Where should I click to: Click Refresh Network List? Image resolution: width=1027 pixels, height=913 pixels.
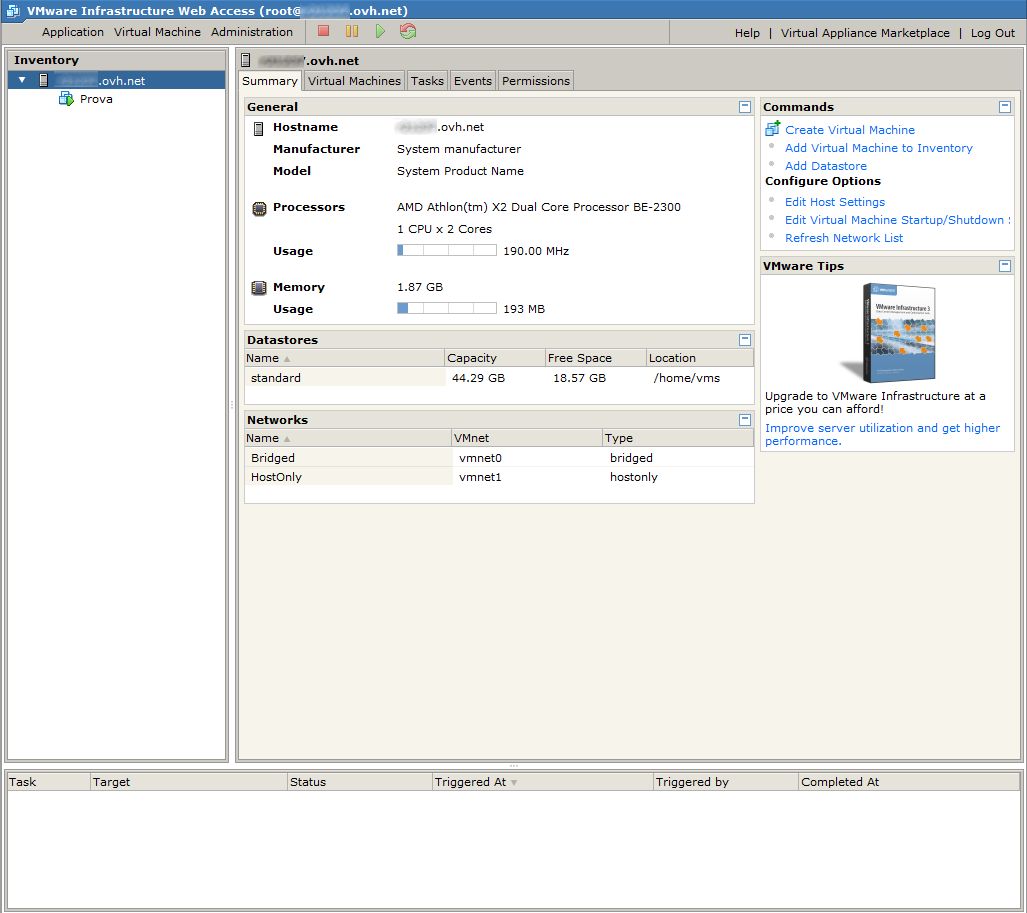(844, 238)
